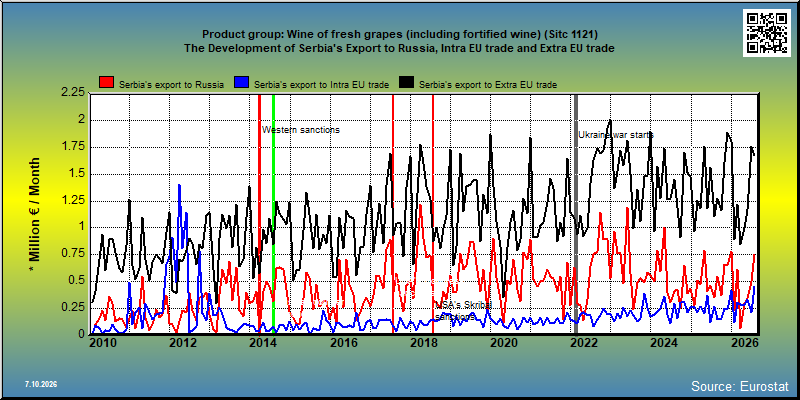Viewport: 800px width, 400px height.
Task: Click the black Extra EU legend swatch
Action: coord(407,83)
